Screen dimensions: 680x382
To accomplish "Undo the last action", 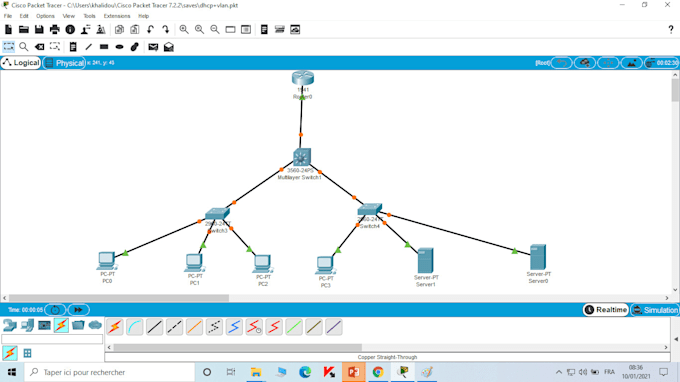I will tap(150, 29).
